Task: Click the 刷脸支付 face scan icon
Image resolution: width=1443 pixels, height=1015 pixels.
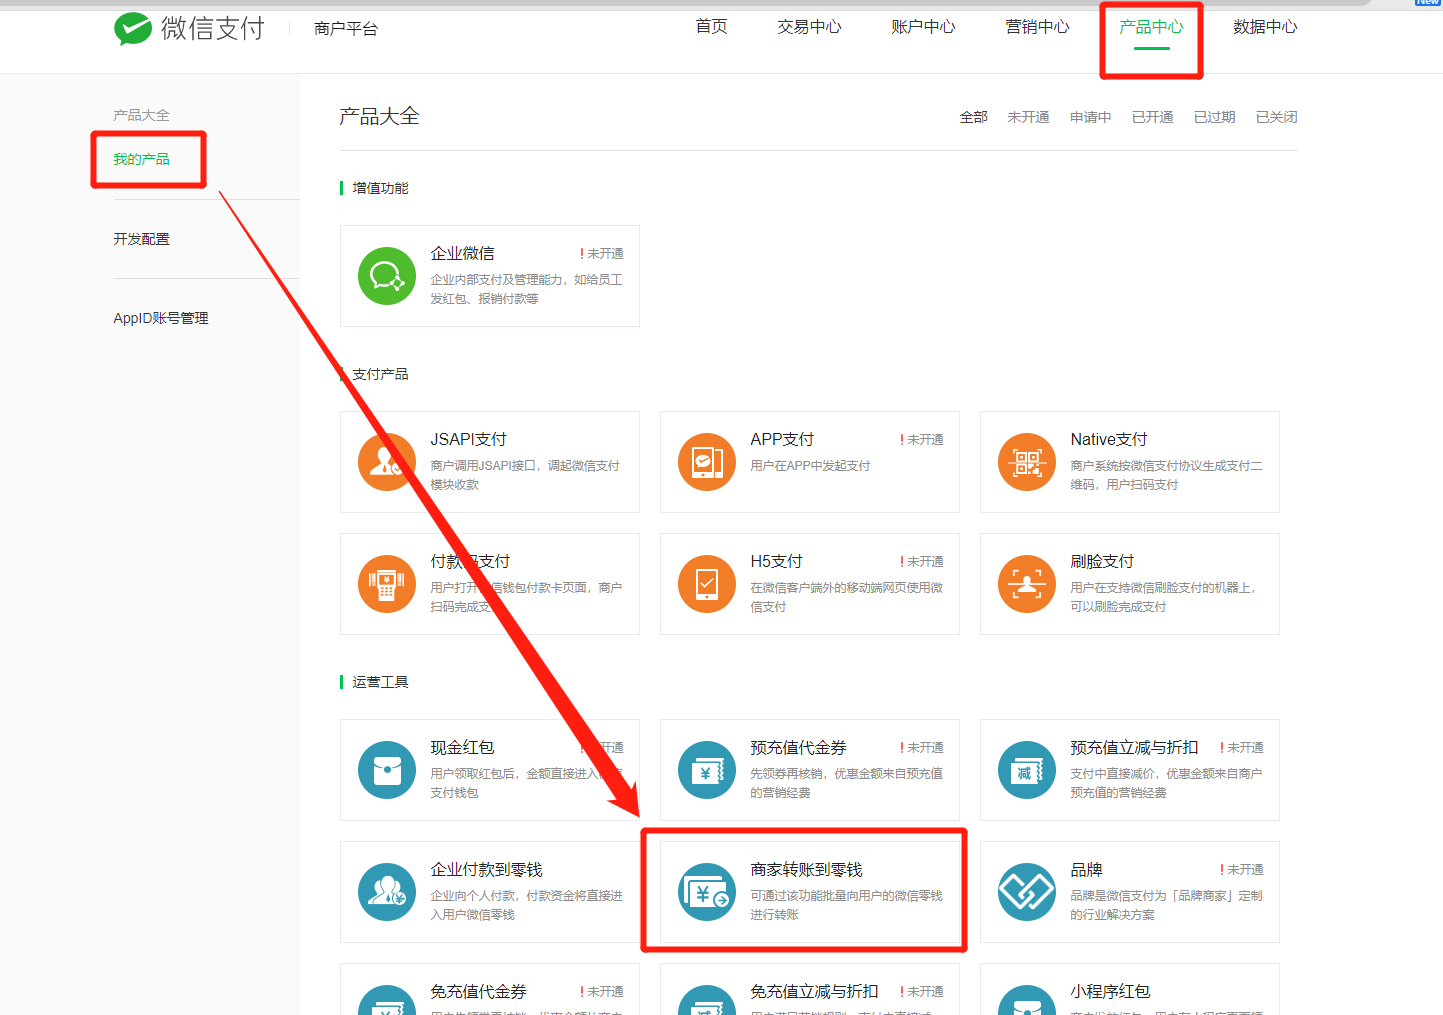Action: 1027,584
